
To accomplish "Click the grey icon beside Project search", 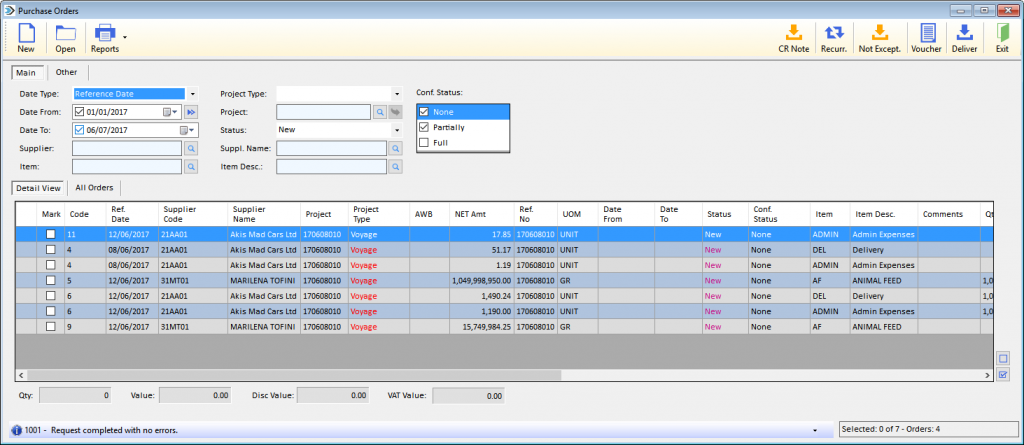I will tap(395, 112).
